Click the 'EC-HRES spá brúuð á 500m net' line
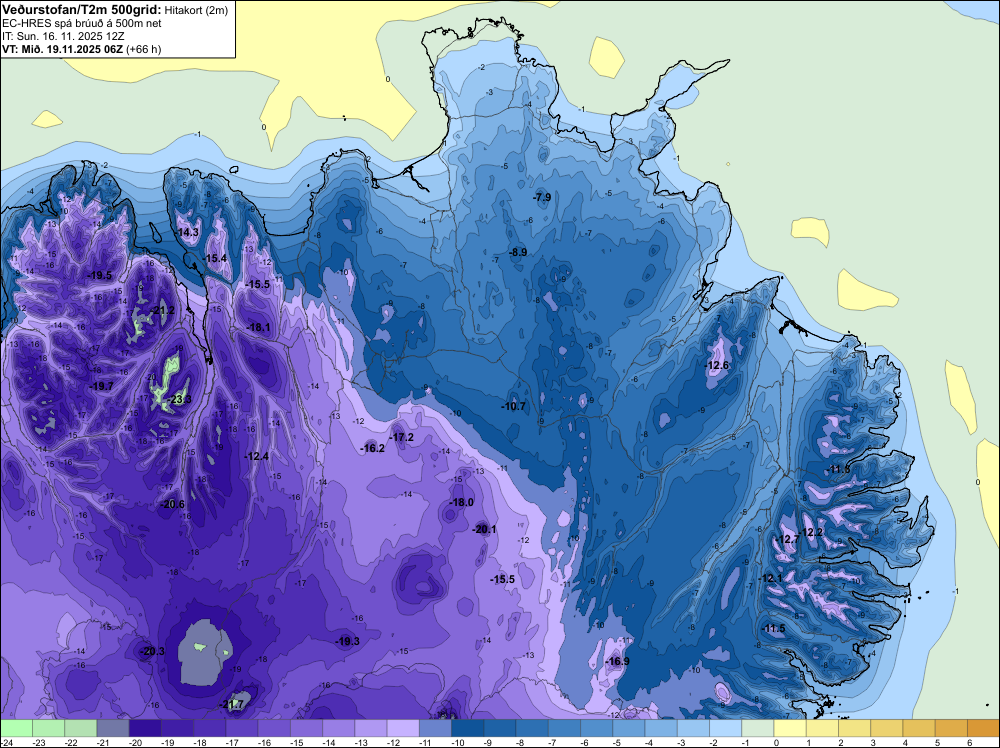This screenshot has width=1000, height=748. coord(82,23)
